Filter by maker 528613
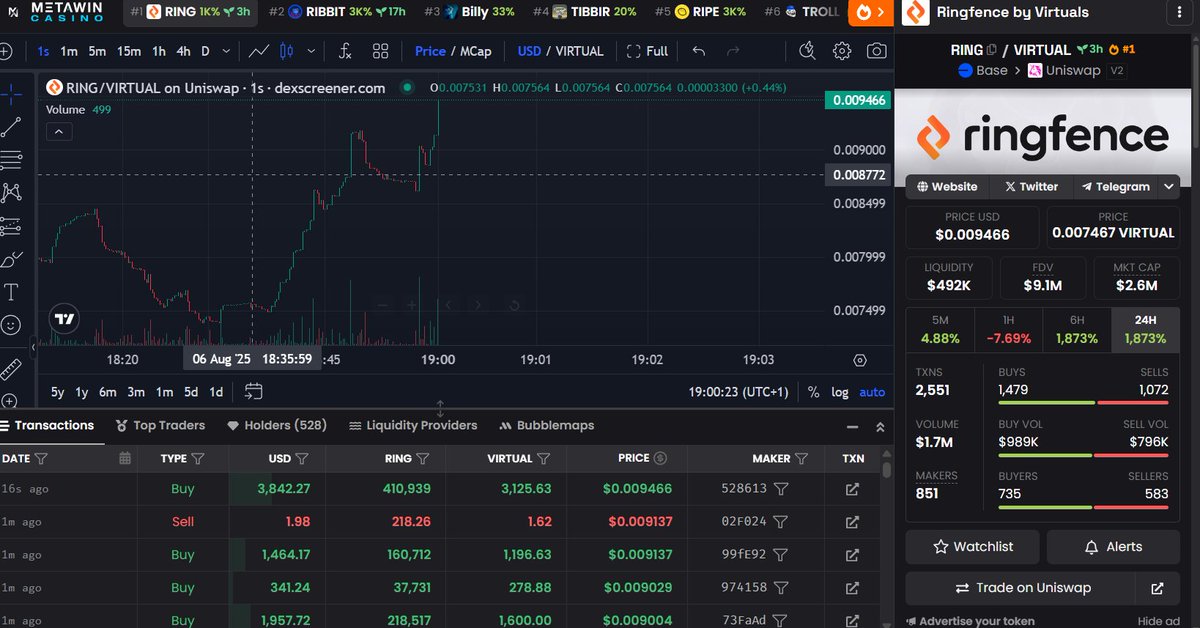The width and height of the screenshot is (1200, 628). (781, 489)
